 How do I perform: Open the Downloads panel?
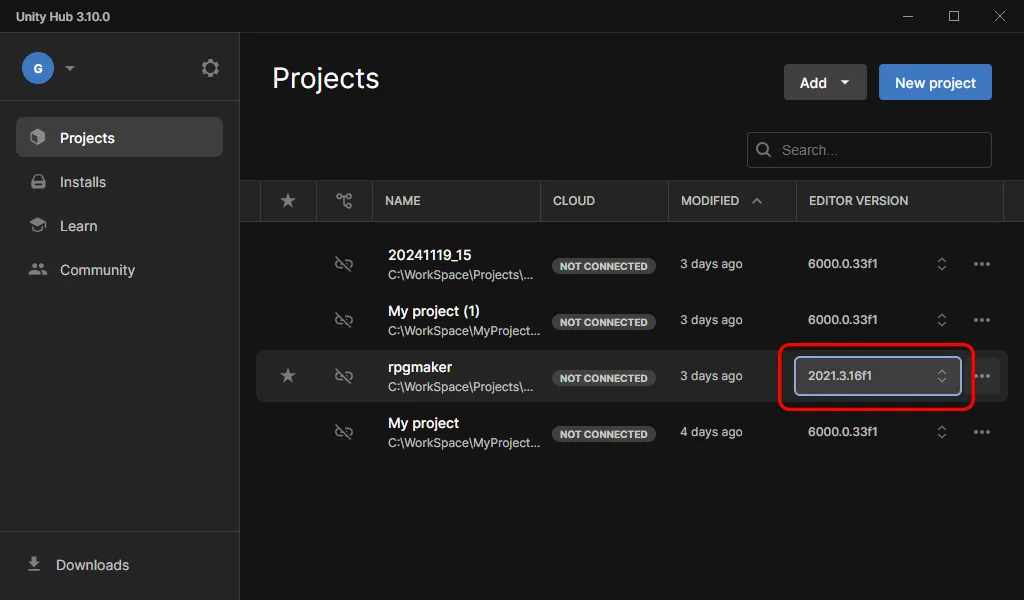[92, 565]
